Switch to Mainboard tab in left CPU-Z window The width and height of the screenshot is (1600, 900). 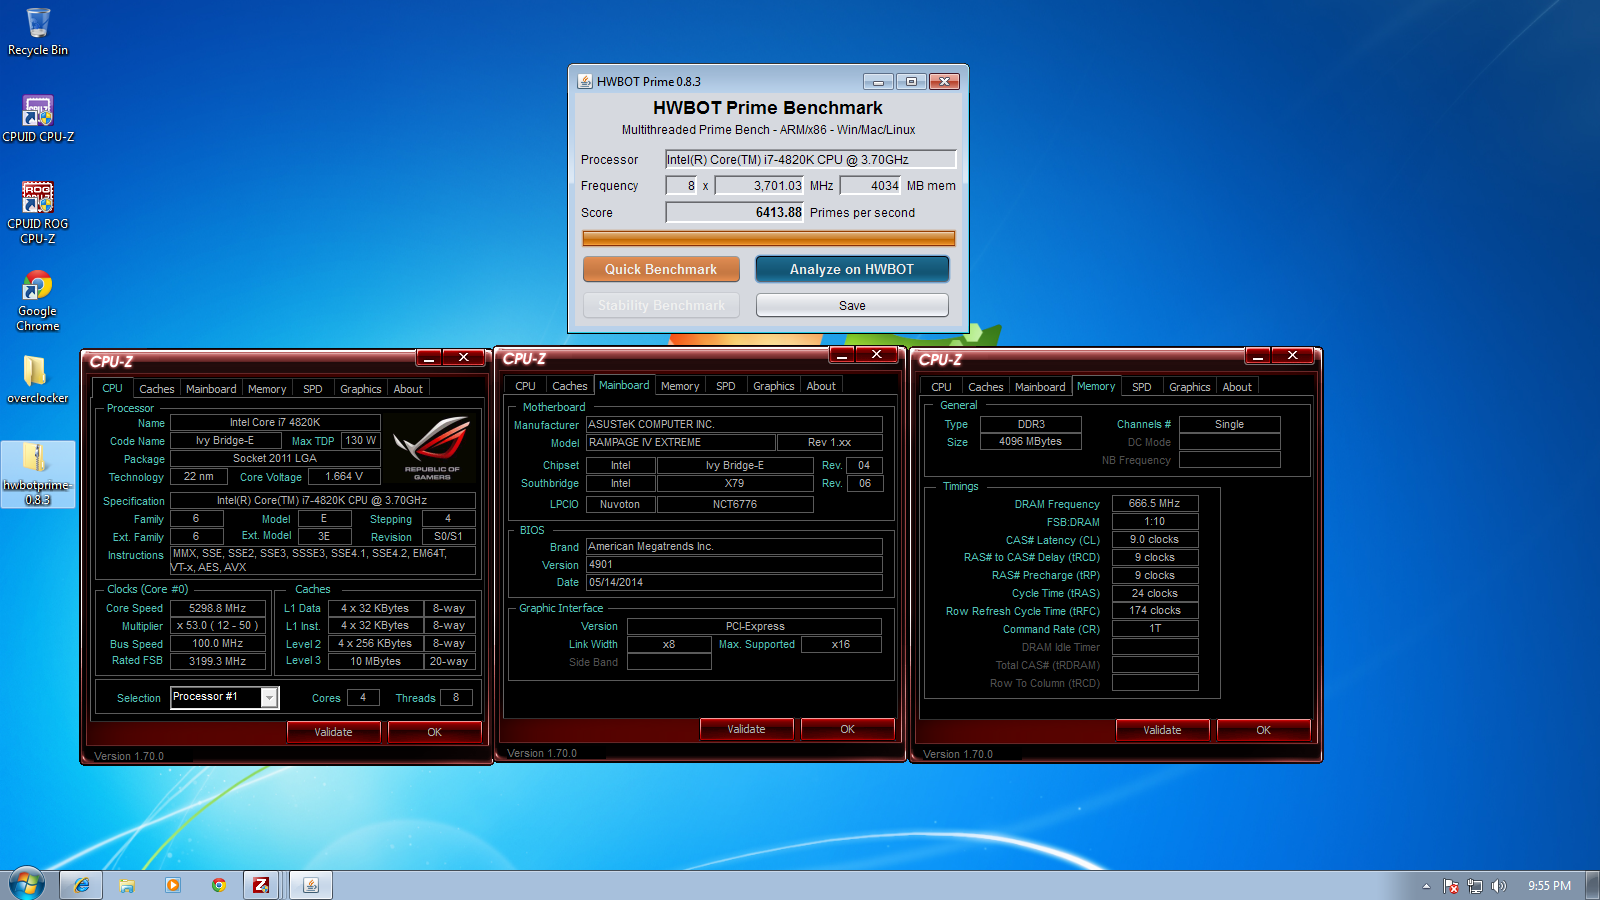pos(211,389)
